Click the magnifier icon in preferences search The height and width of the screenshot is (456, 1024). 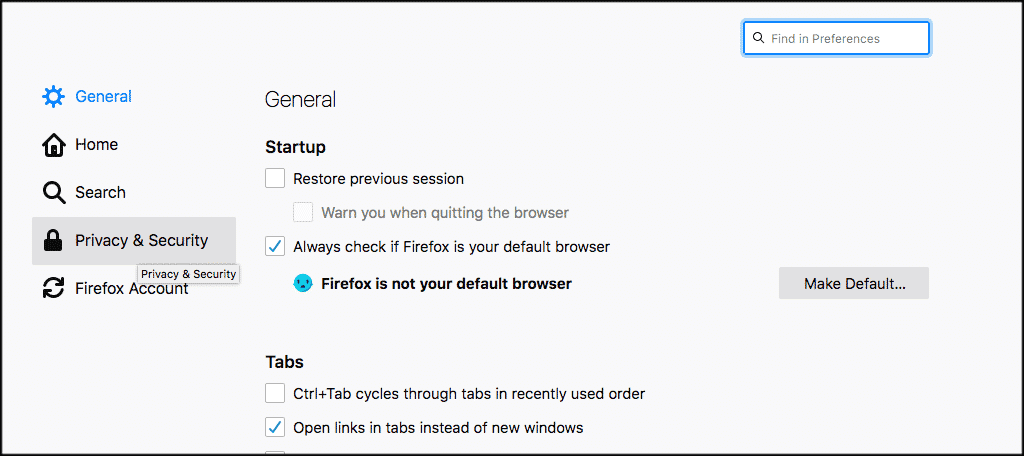[758, 39]
